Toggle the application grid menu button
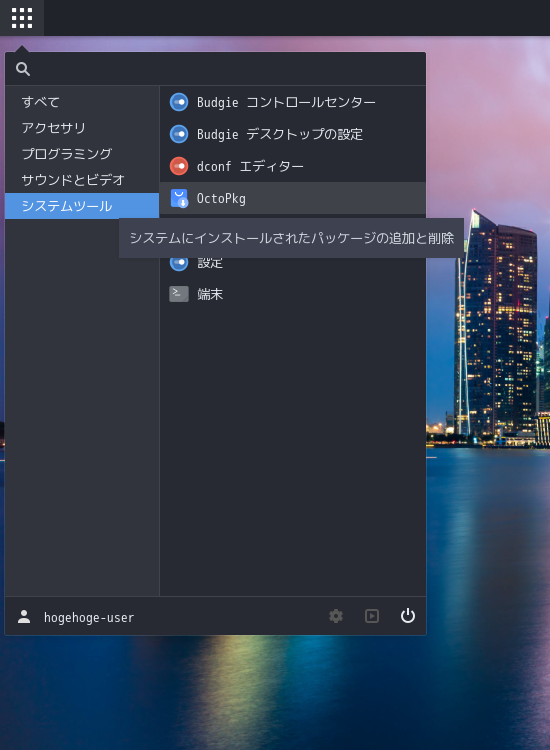 (22, 18)
